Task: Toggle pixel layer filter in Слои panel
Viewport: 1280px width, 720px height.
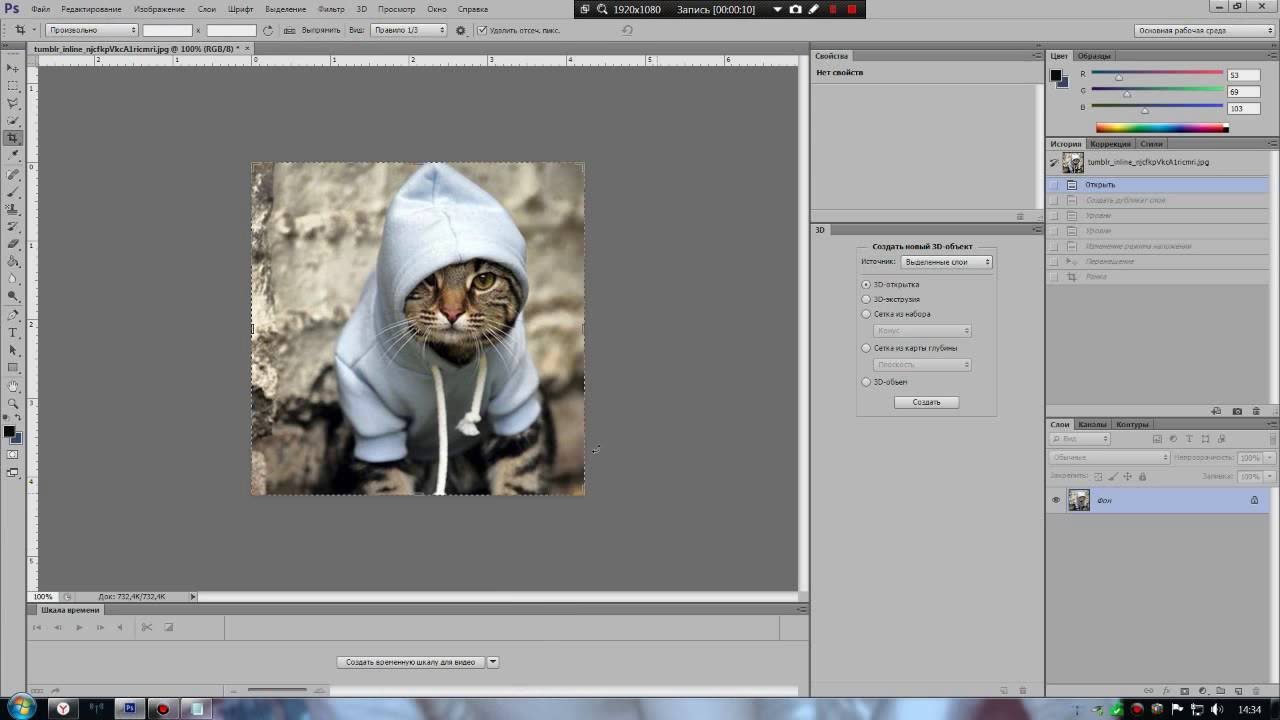Action: coord(1157,439)
